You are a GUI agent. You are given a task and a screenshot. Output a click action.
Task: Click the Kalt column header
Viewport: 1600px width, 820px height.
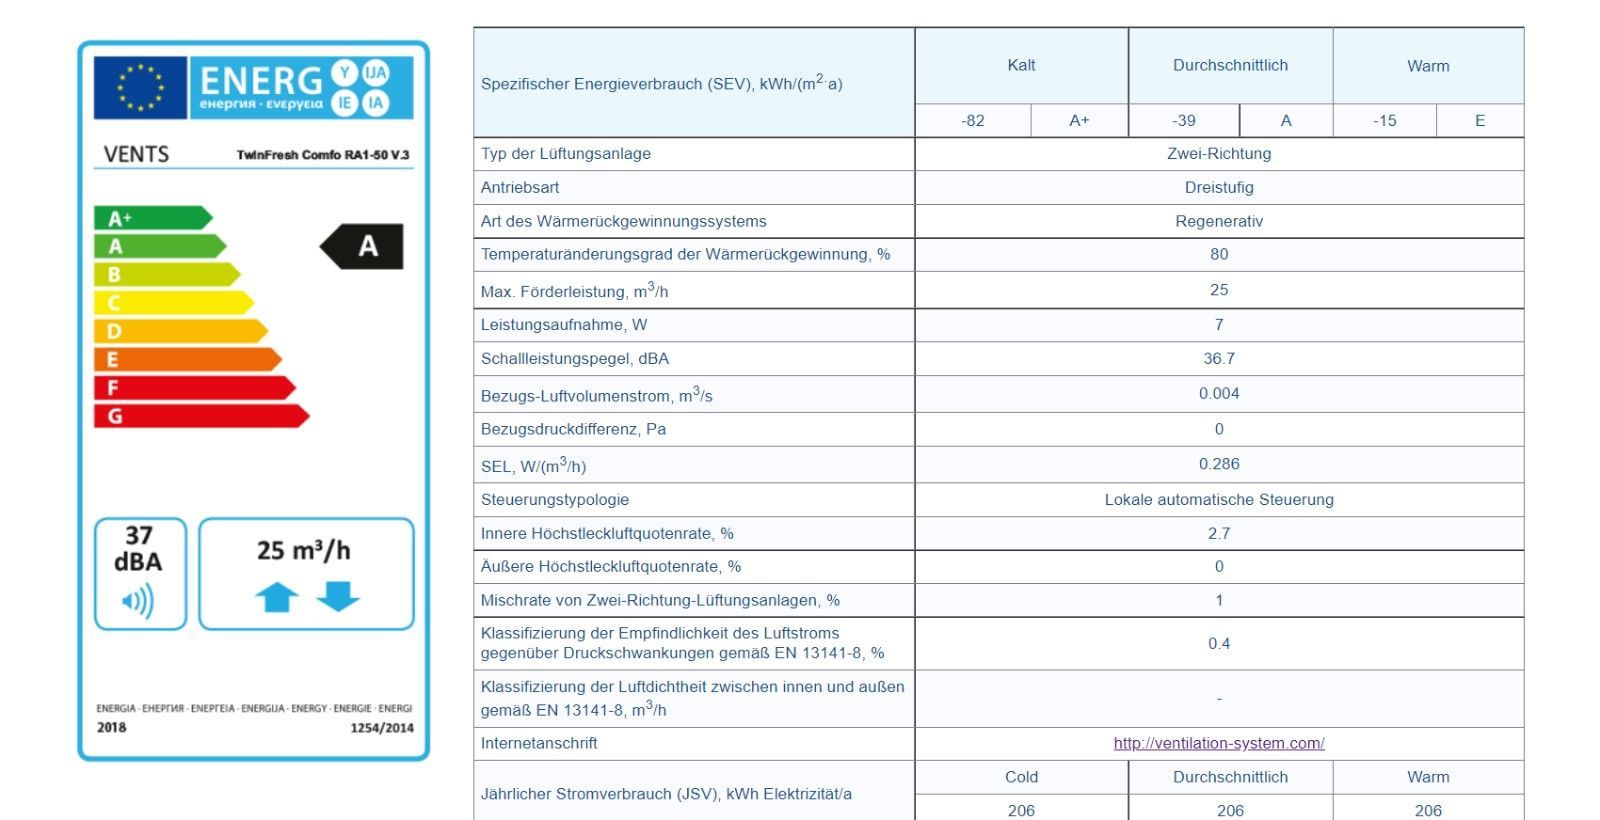[1021, 65]
